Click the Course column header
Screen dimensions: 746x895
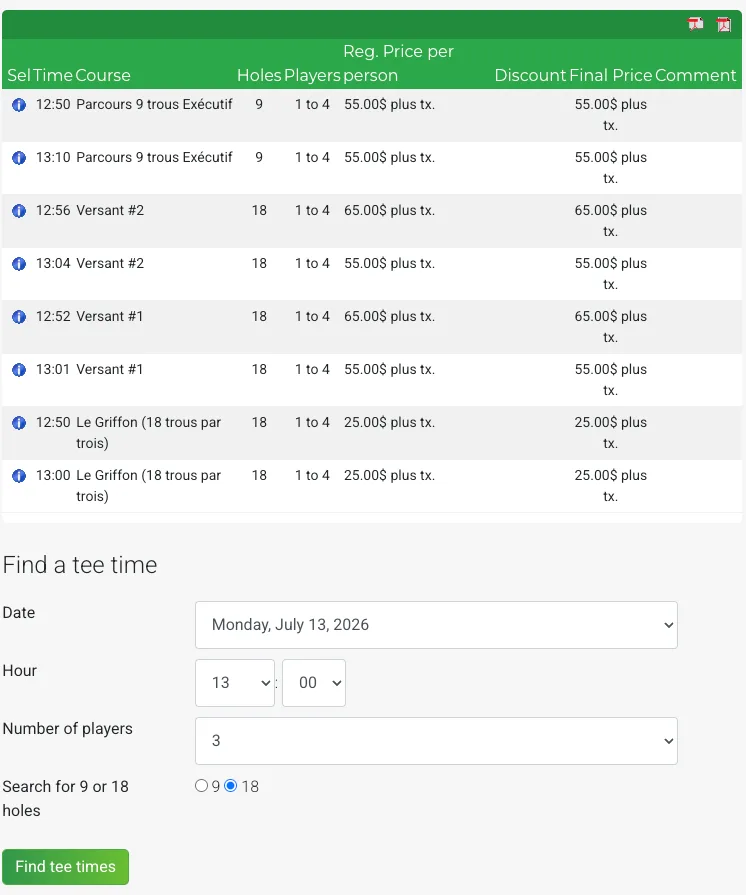point(103,75)
